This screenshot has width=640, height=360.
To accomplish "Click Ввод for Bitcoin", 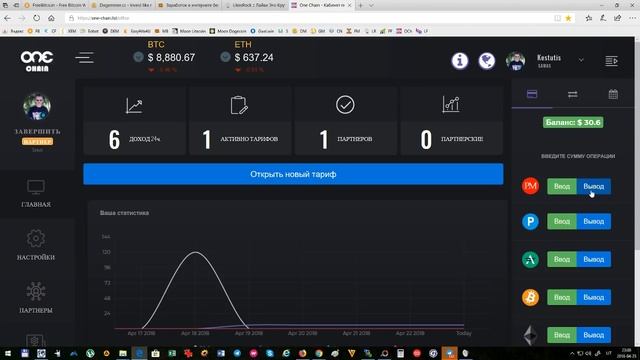I will pyautogui.click(x=562, y=297).
